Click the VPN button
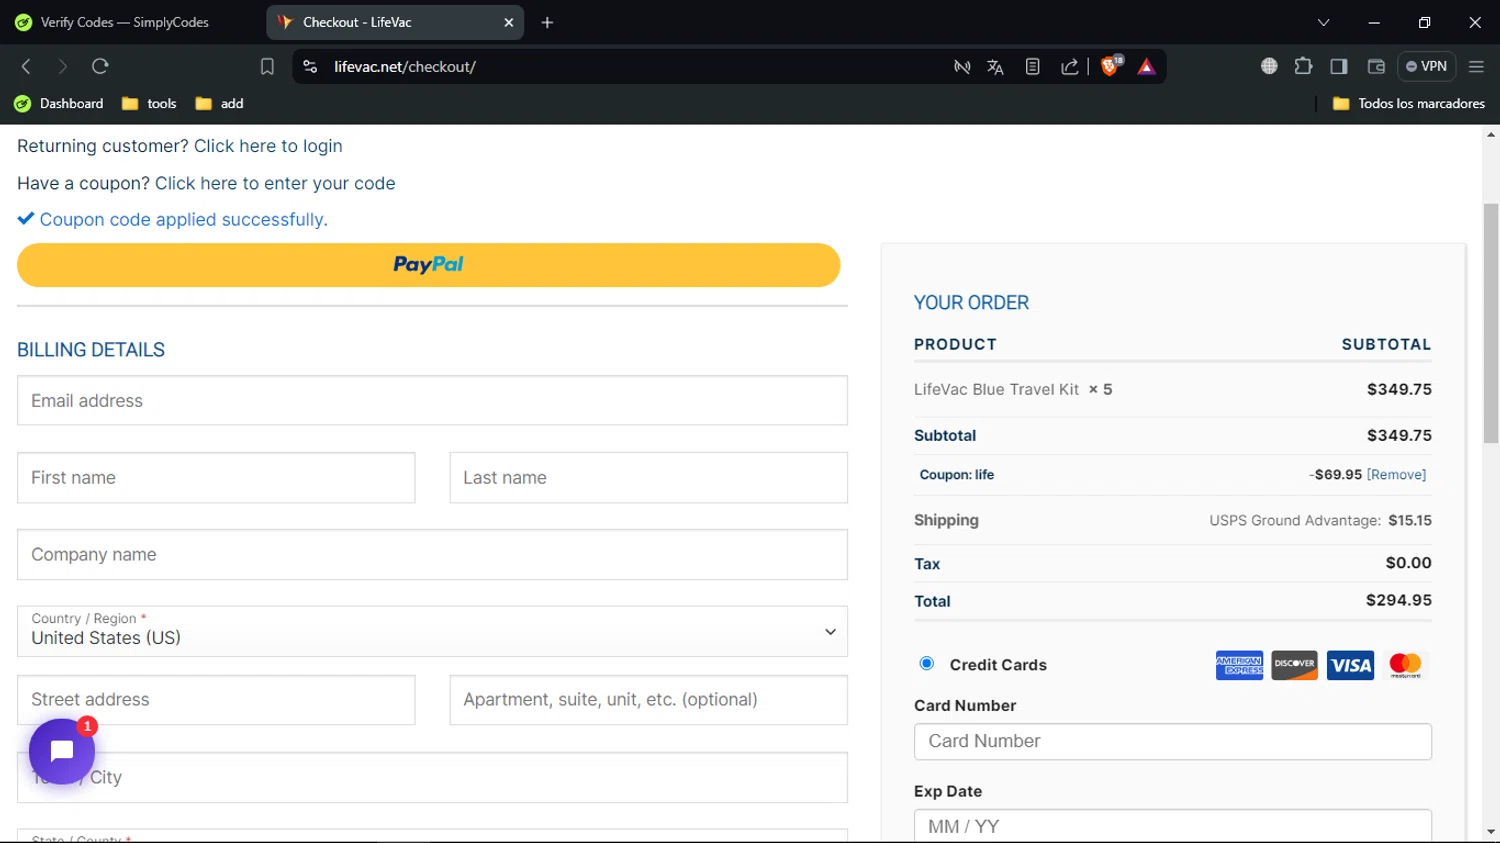The width and height of the screenshot is (1500, 843). (x=1427, y=66)
